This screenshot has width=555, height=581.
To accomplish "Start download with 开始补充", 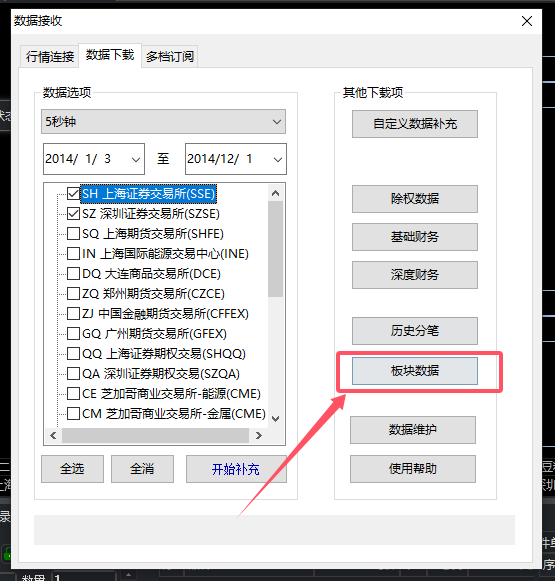I will 236,469.
